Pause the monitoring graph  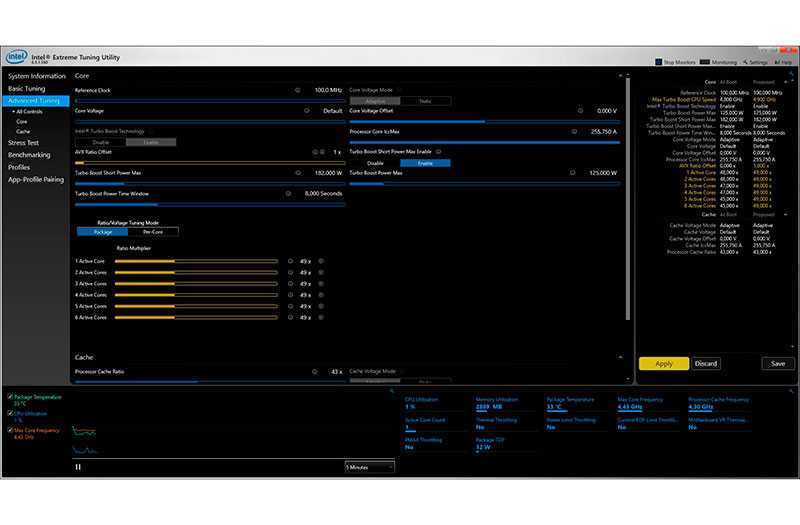coord(78,466)
